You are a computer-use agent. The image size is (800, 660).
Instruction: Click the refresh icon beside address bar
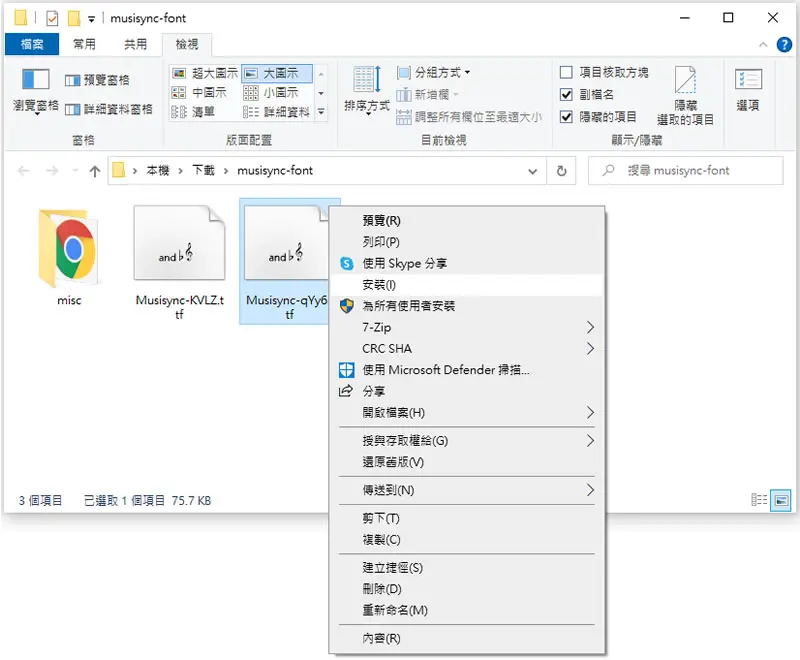pos(561,170)
